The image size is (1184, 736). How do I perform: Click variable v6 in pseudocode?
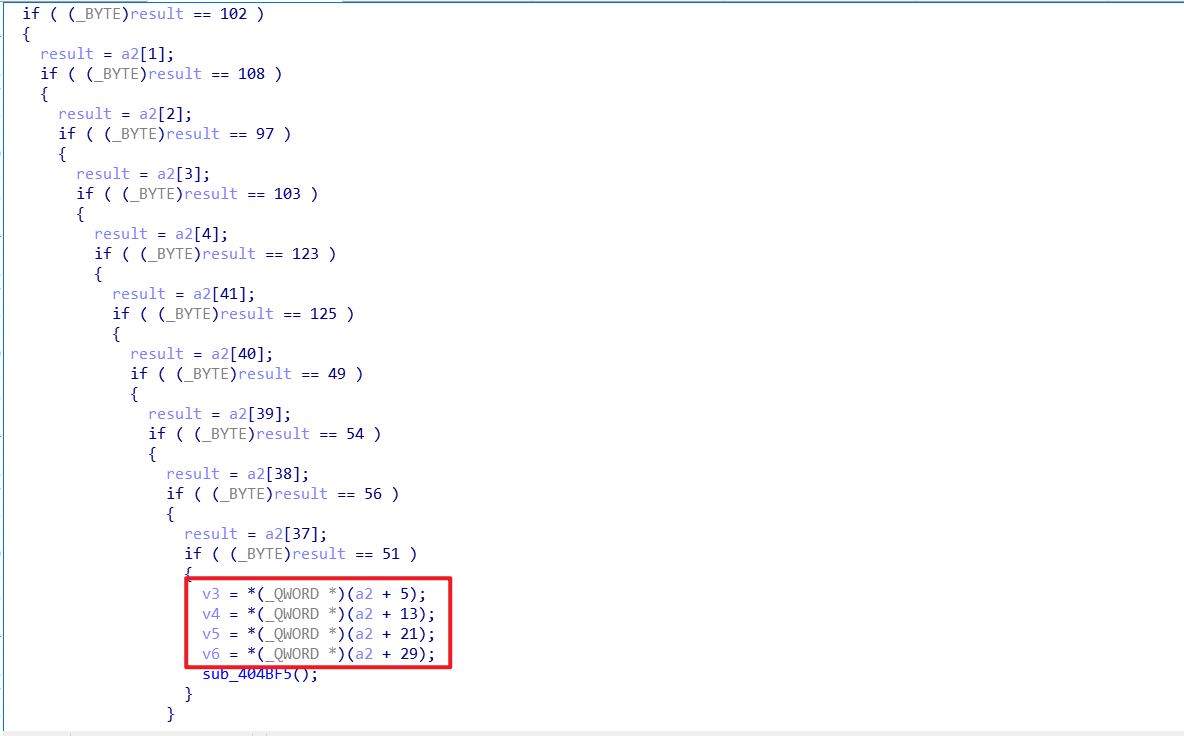[211, 654]
